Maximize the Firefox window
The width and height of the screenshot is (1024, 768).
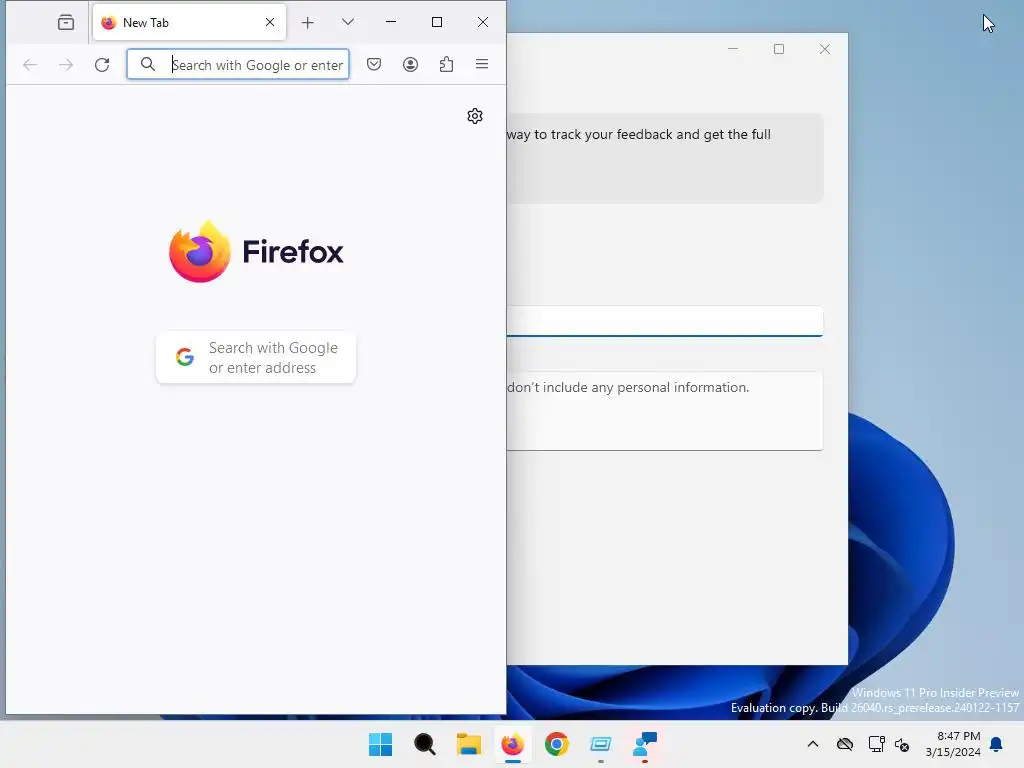[437, 22]
